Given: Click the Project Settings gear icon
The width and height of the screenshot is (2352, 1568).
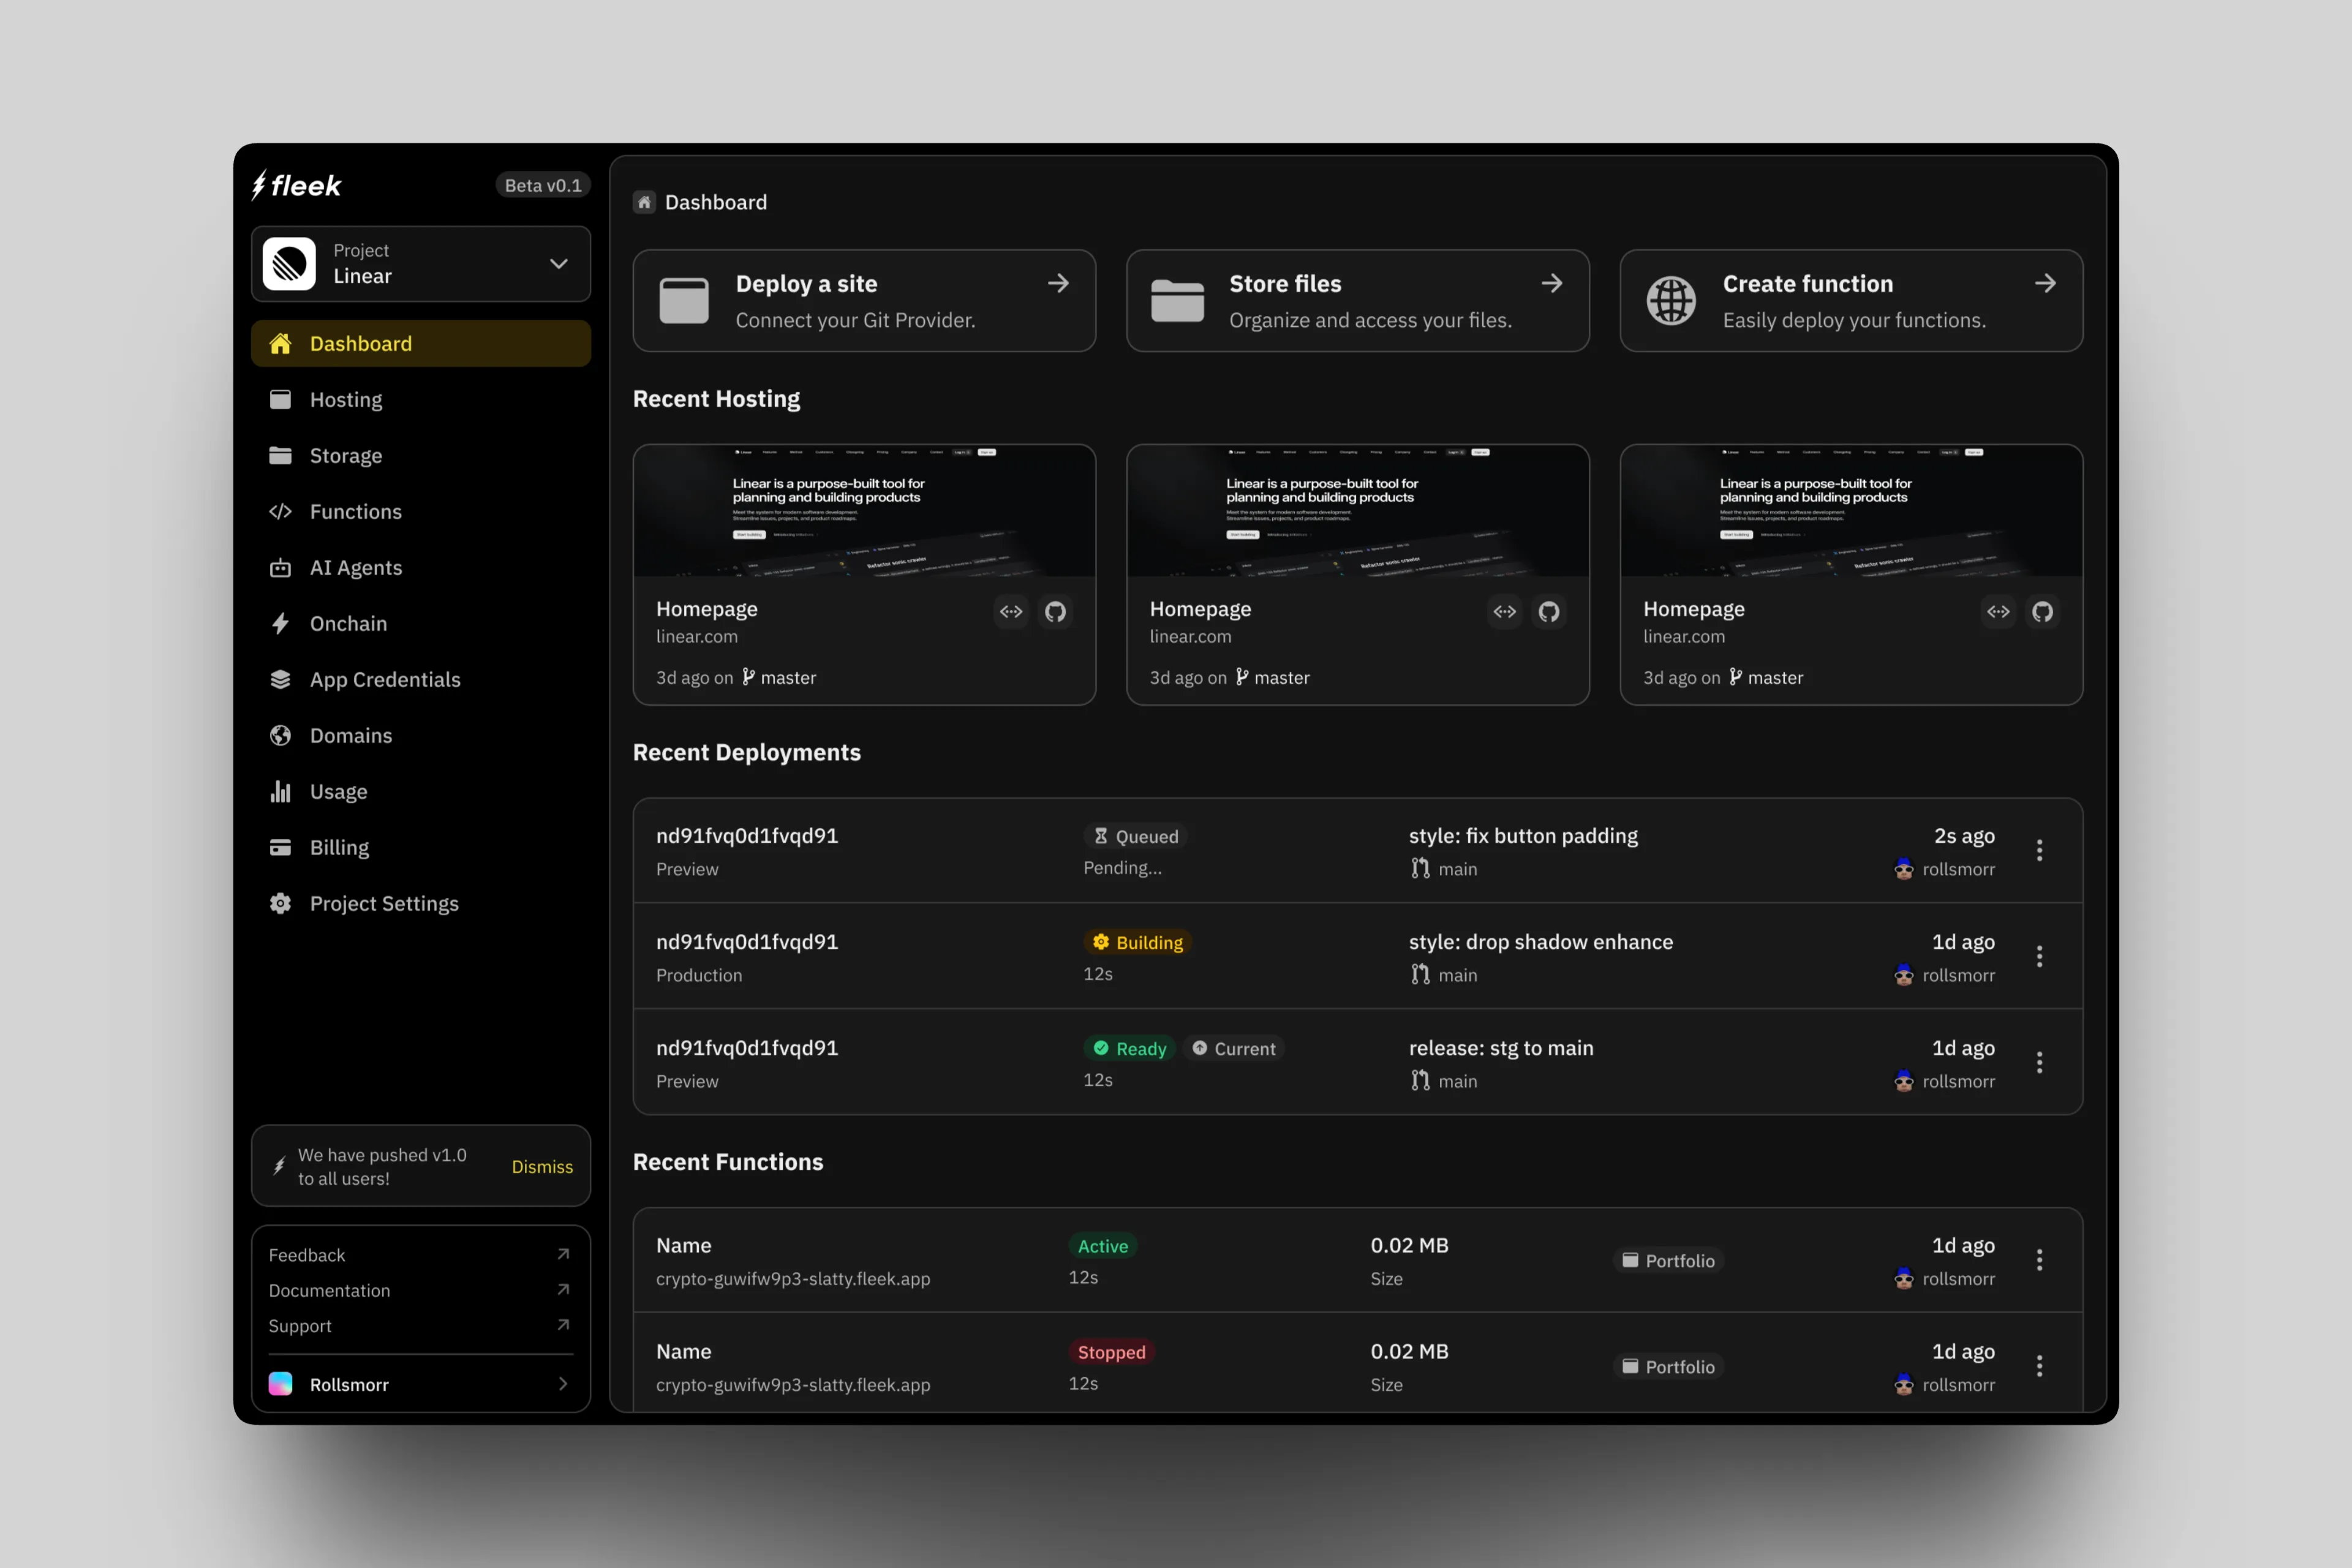Looking at the screenshot, I should 281,903.
